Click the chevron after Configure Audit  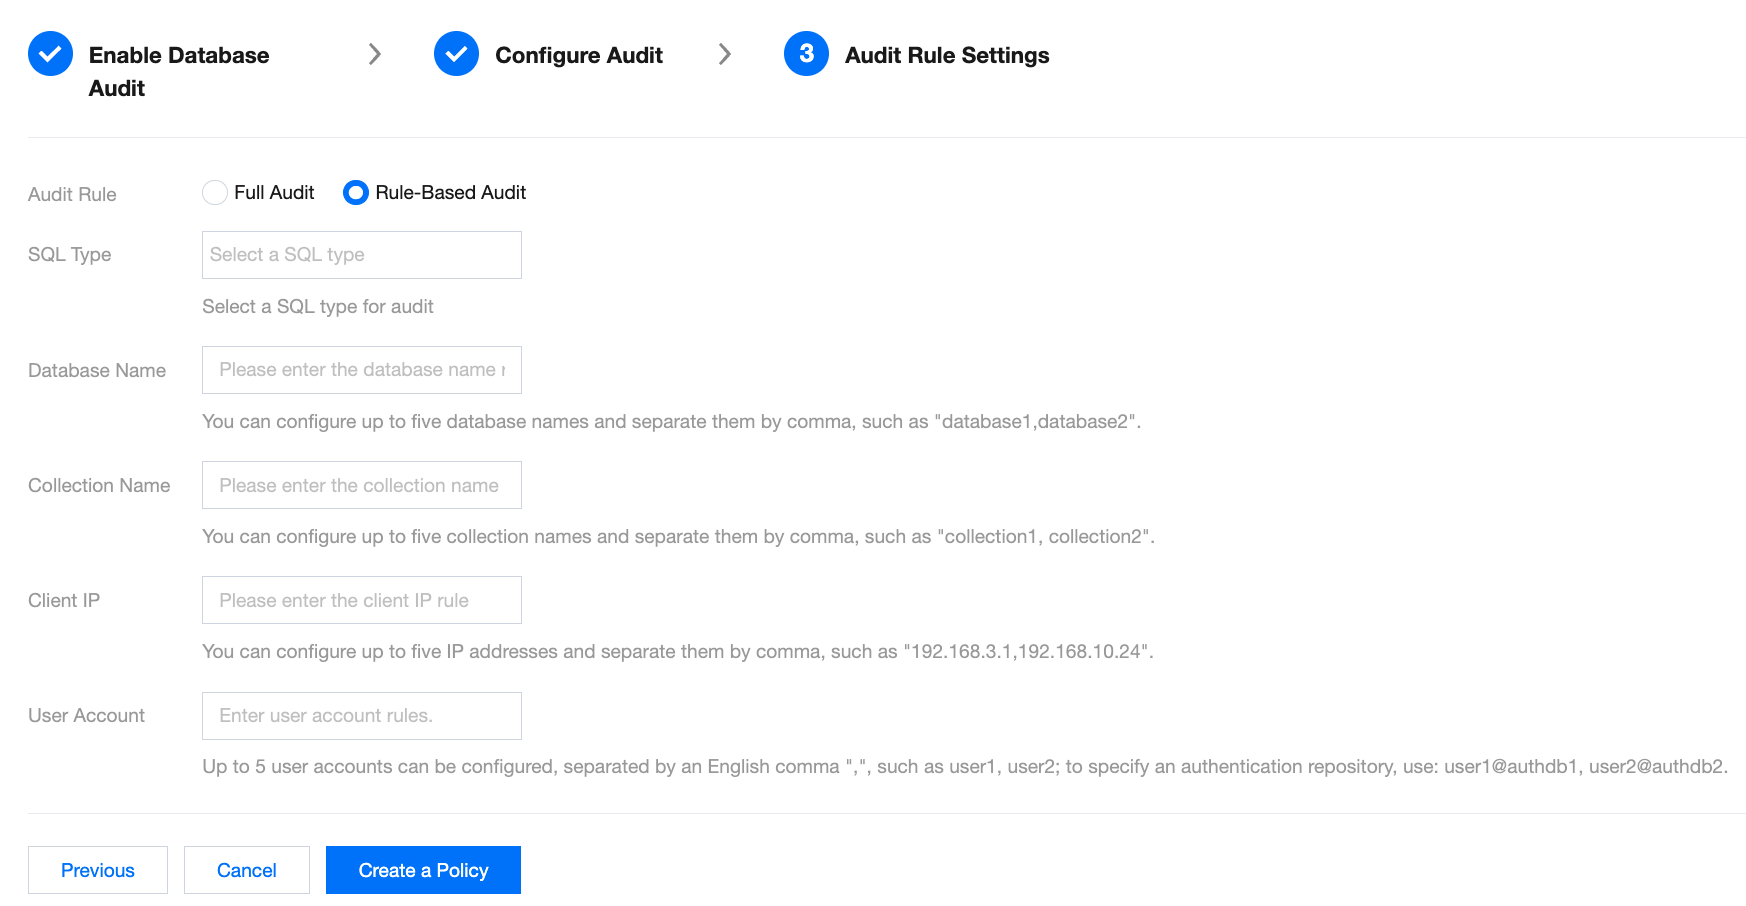pos(725,54)
